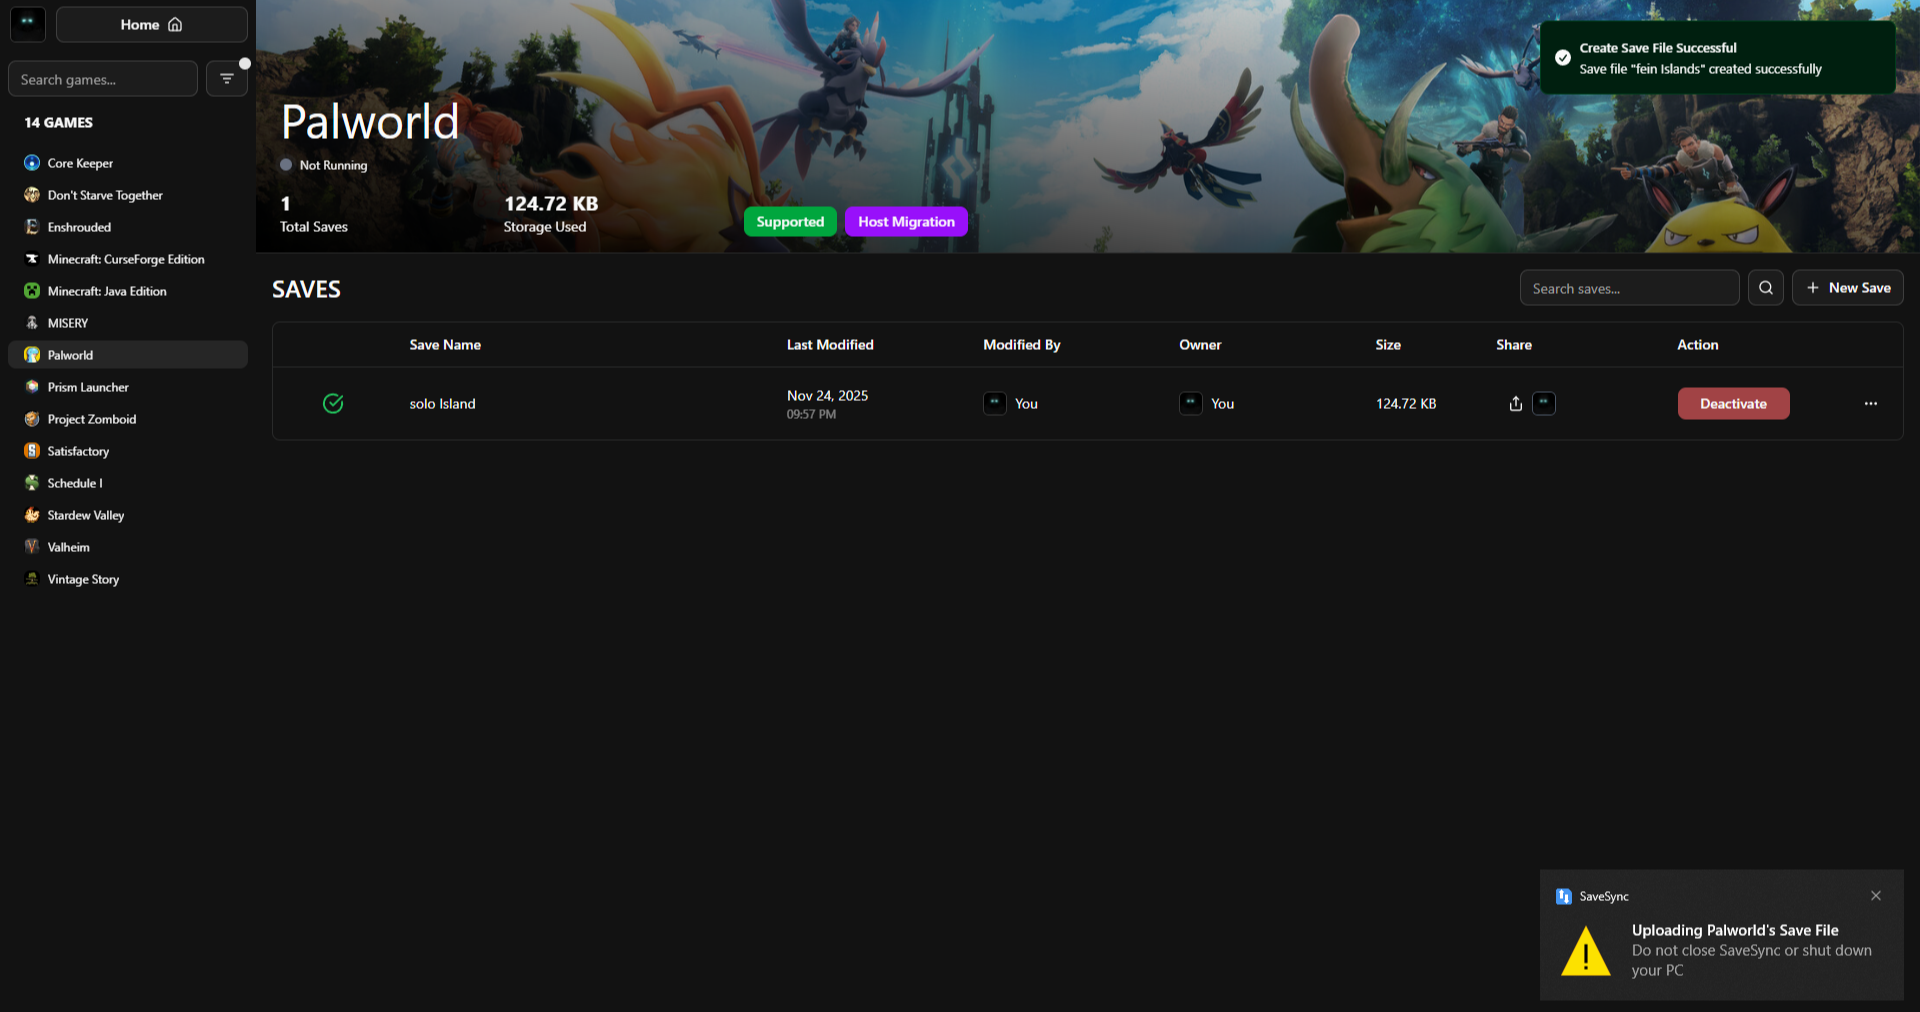Click the Prism Launcher icon
Viewport: 1920px width, 1012px height.
tap(32, 387)
